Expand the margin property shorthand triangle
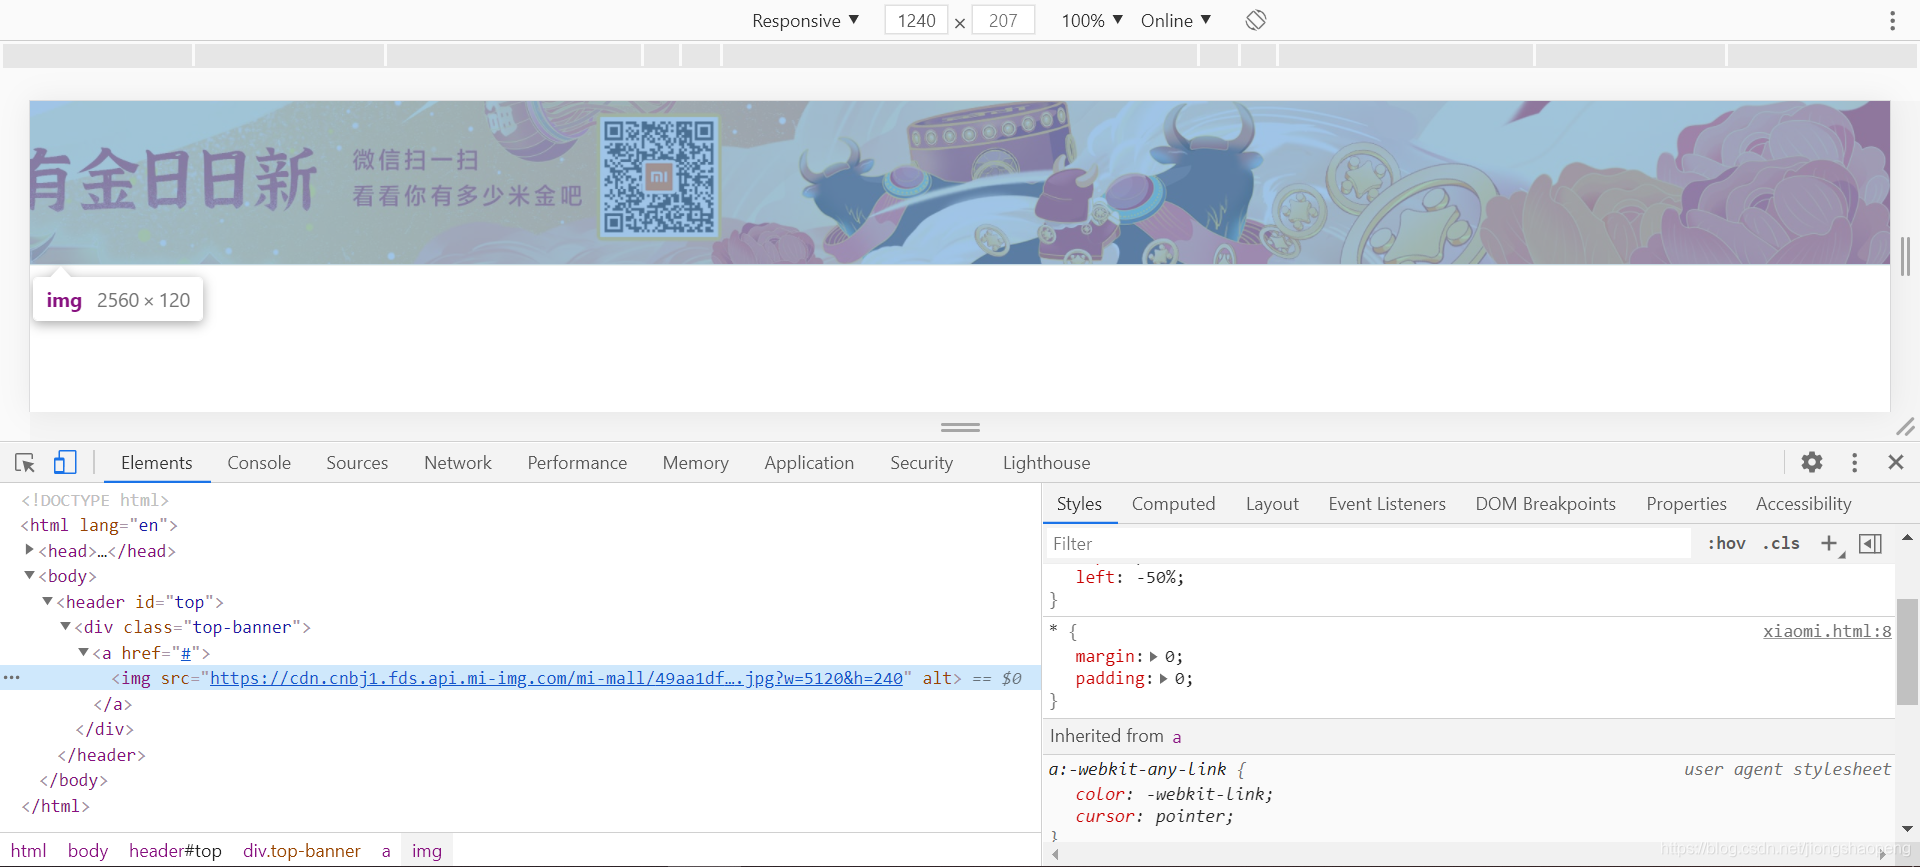 [1153, 657]
